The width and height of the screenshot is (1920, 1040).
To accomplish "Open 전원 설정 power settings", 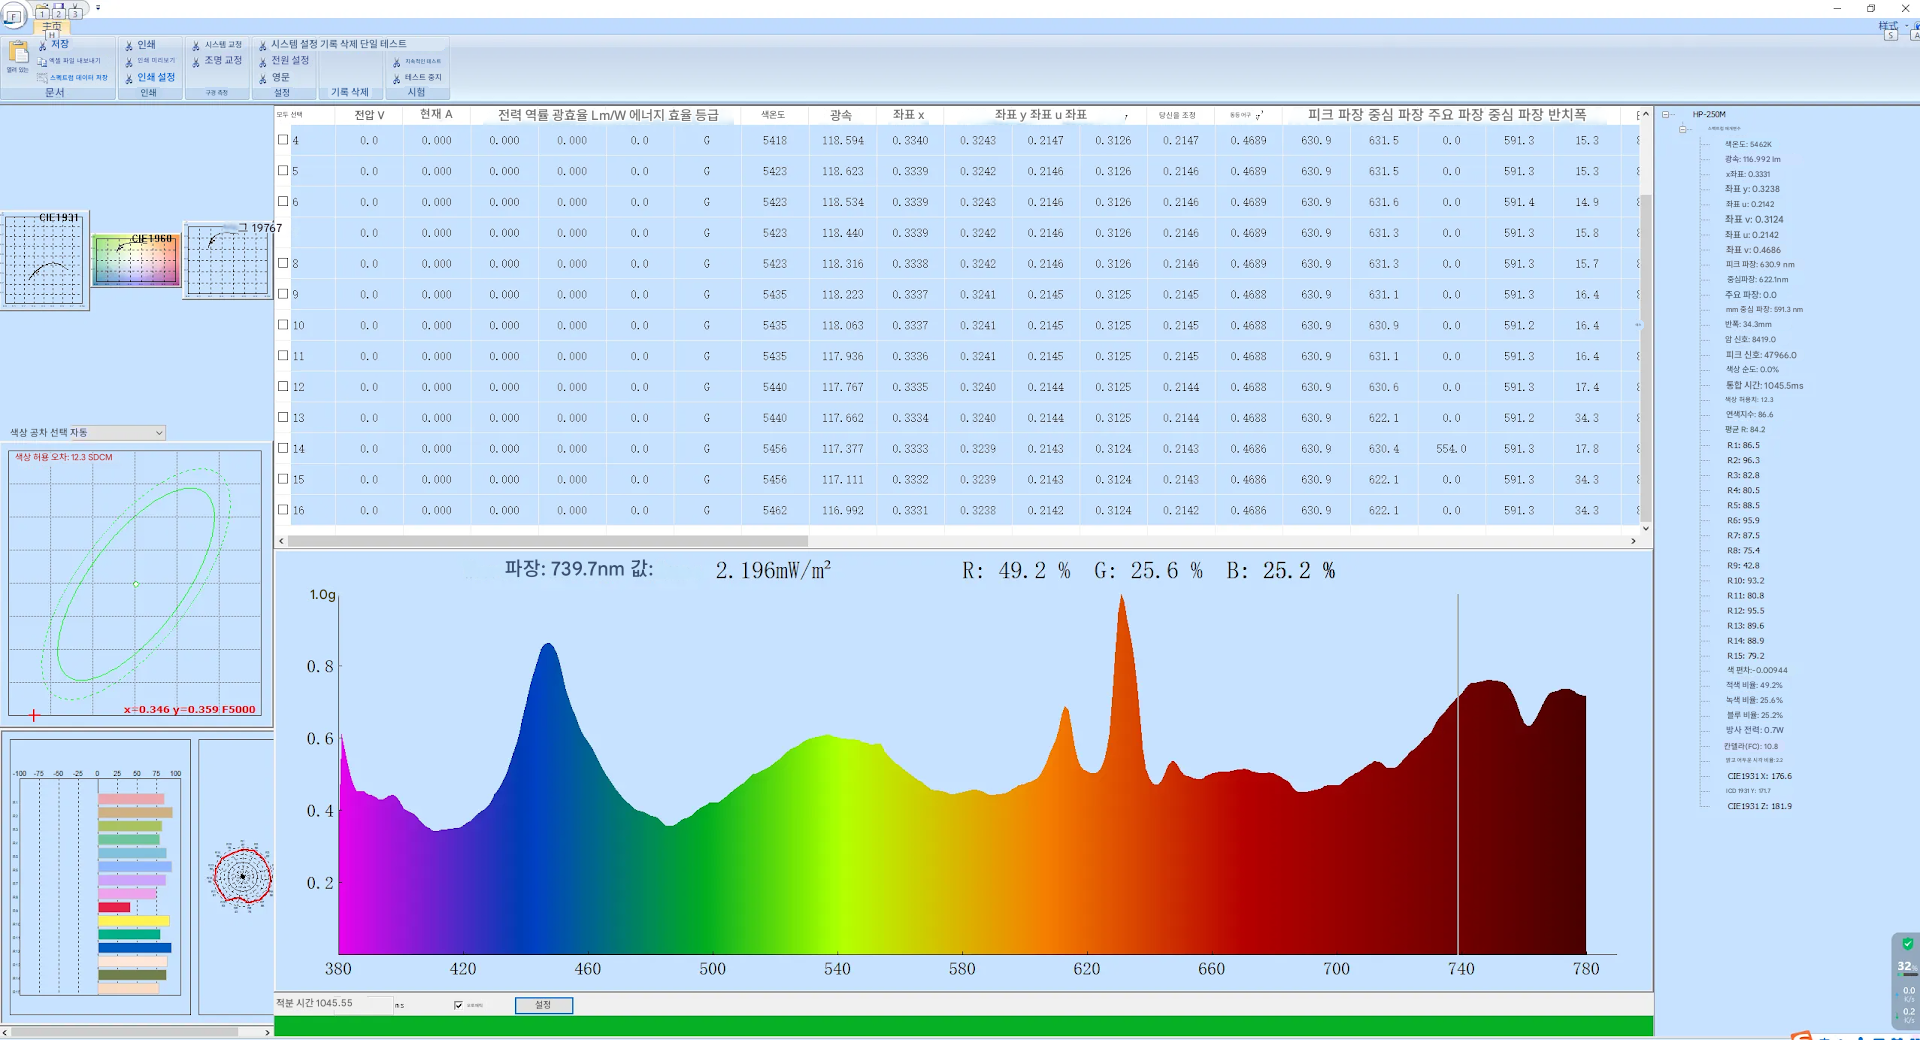I will click(263, 61).
